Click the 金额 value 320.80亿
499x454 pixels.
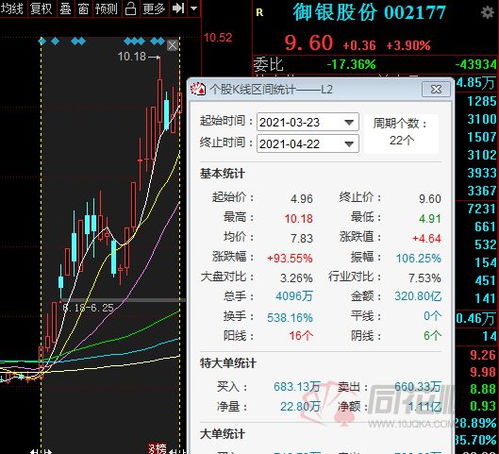coord(418,296)
